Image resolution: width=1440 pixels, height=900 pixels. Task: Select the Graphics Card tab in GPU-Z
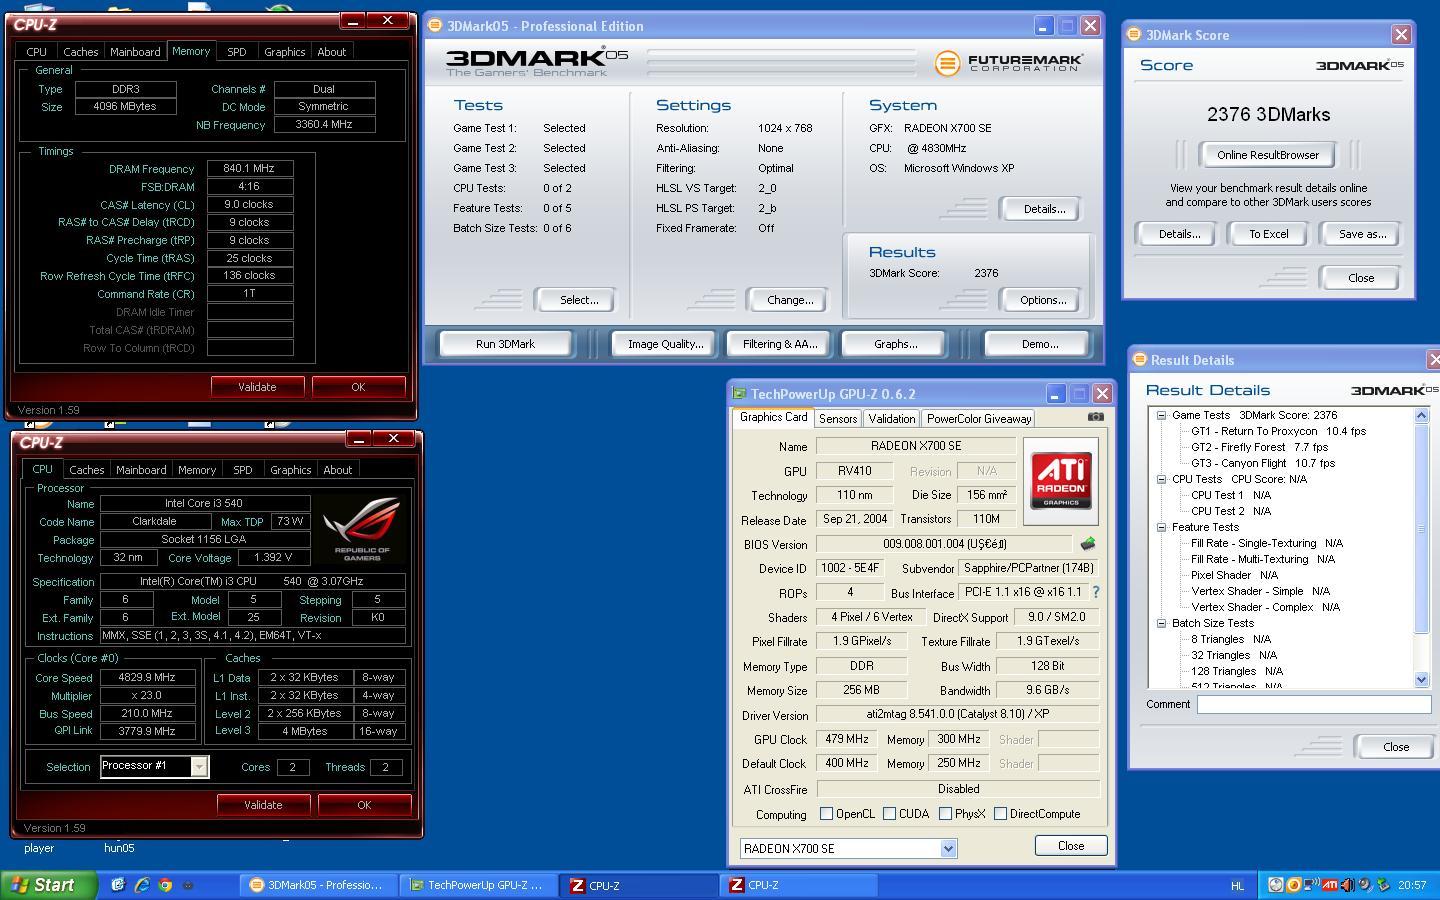point(773,417)
